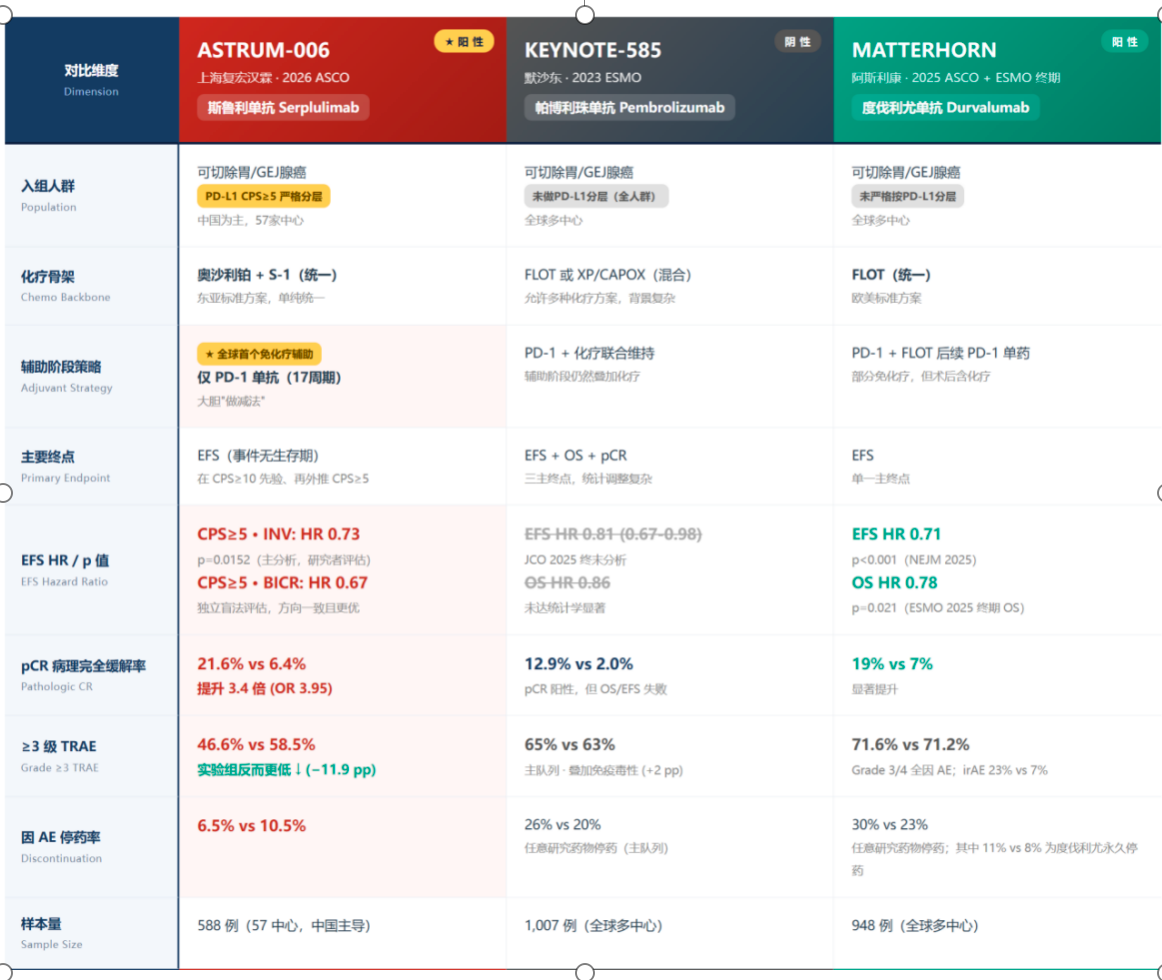The height and width of the screenshot is (980, 1162).
Task: Click the 斯鲁利单抗 Serplulimab drug pill
Action: [x=283, y=107]
